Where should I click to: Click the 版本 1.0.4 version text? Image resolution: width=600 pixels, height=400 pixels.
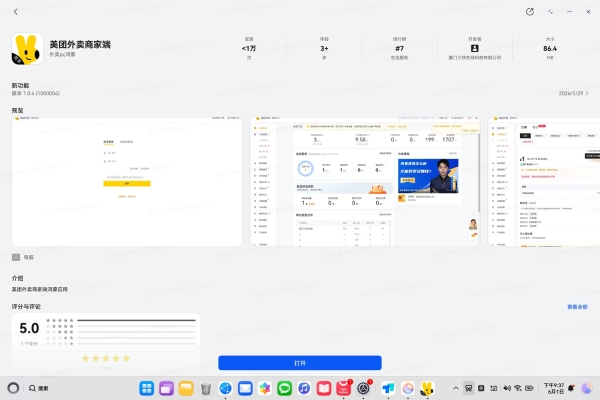click(x=36, y=93)
